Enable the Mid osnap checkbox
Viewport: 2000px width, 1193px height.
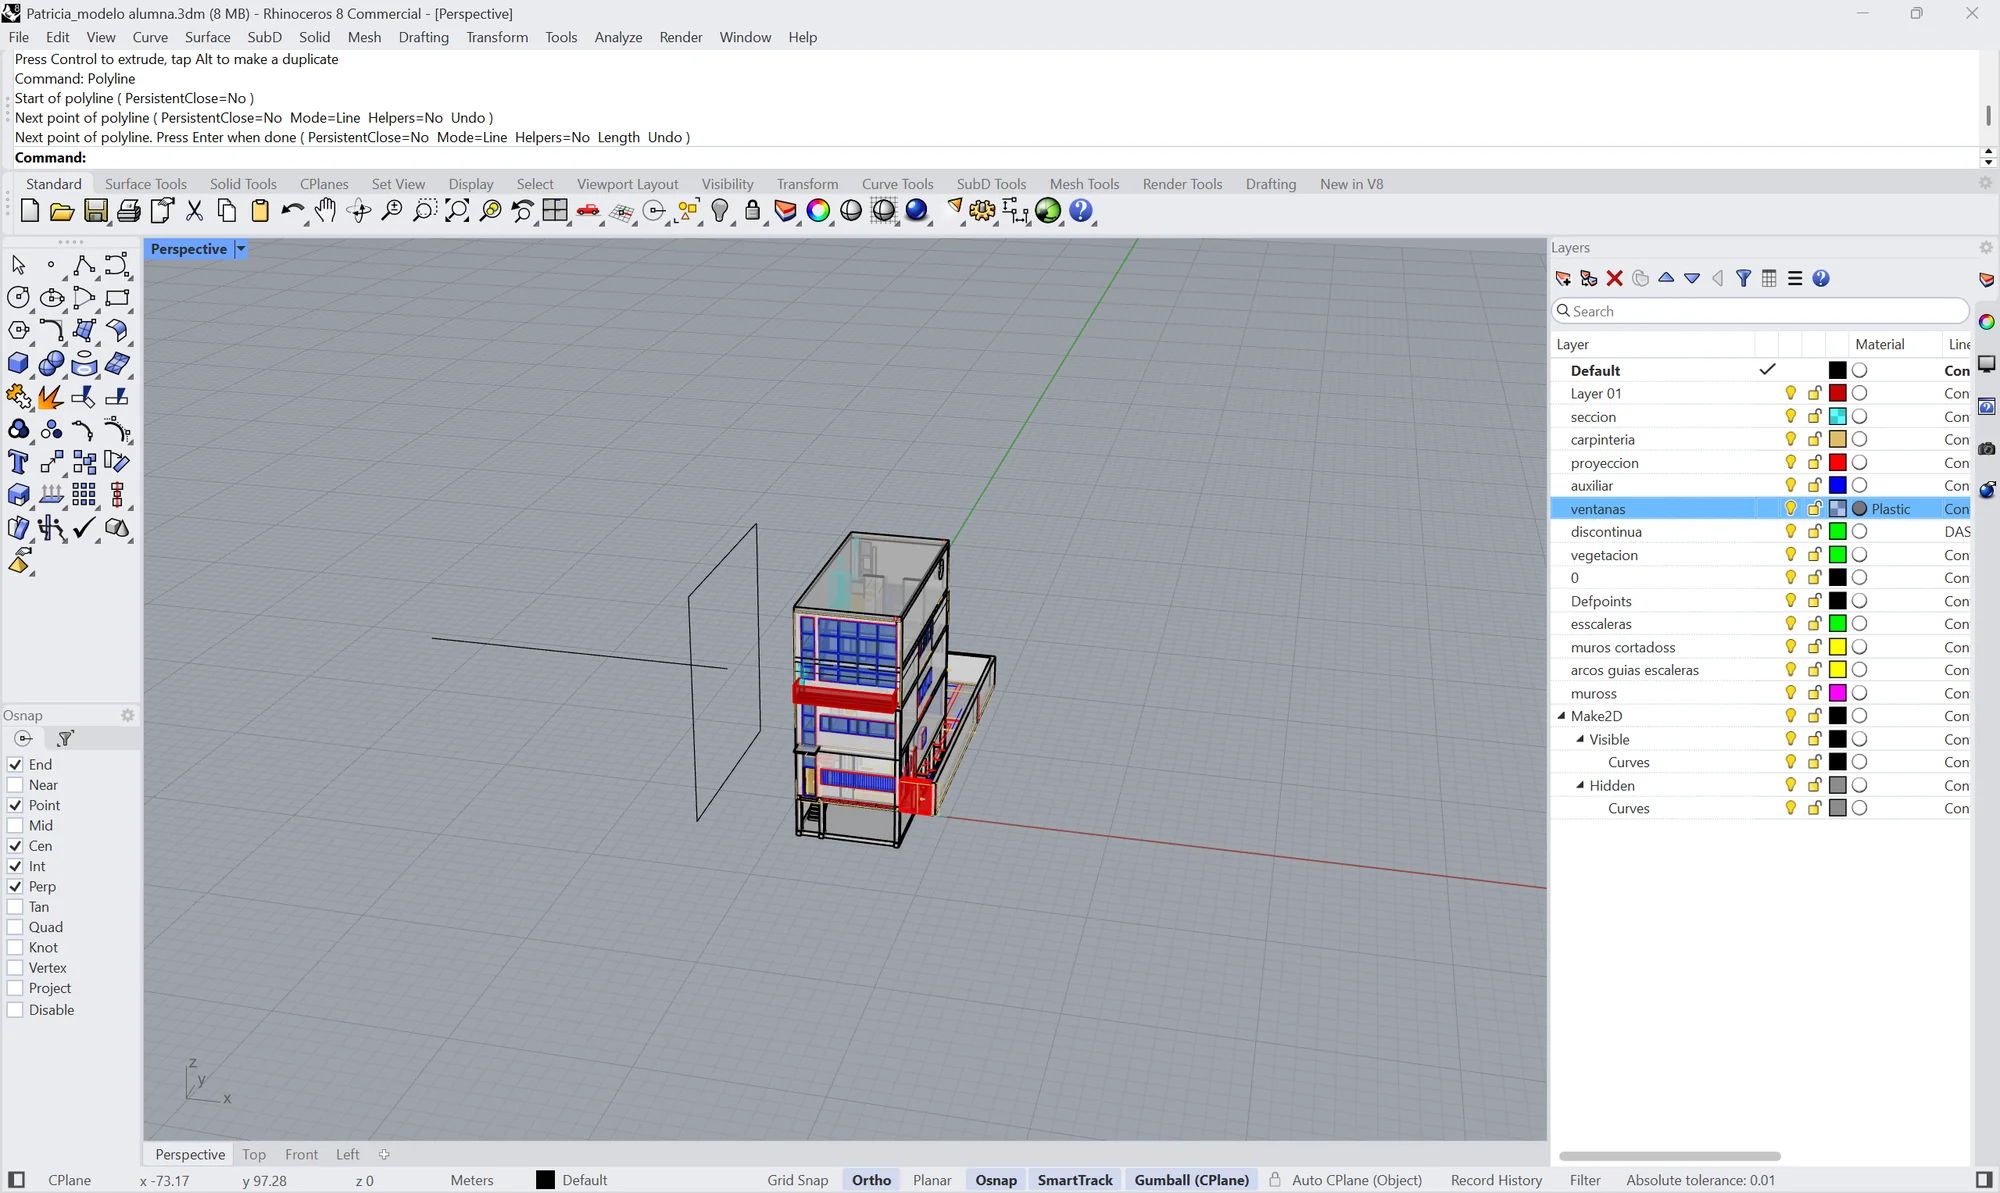tap(15, 826)
